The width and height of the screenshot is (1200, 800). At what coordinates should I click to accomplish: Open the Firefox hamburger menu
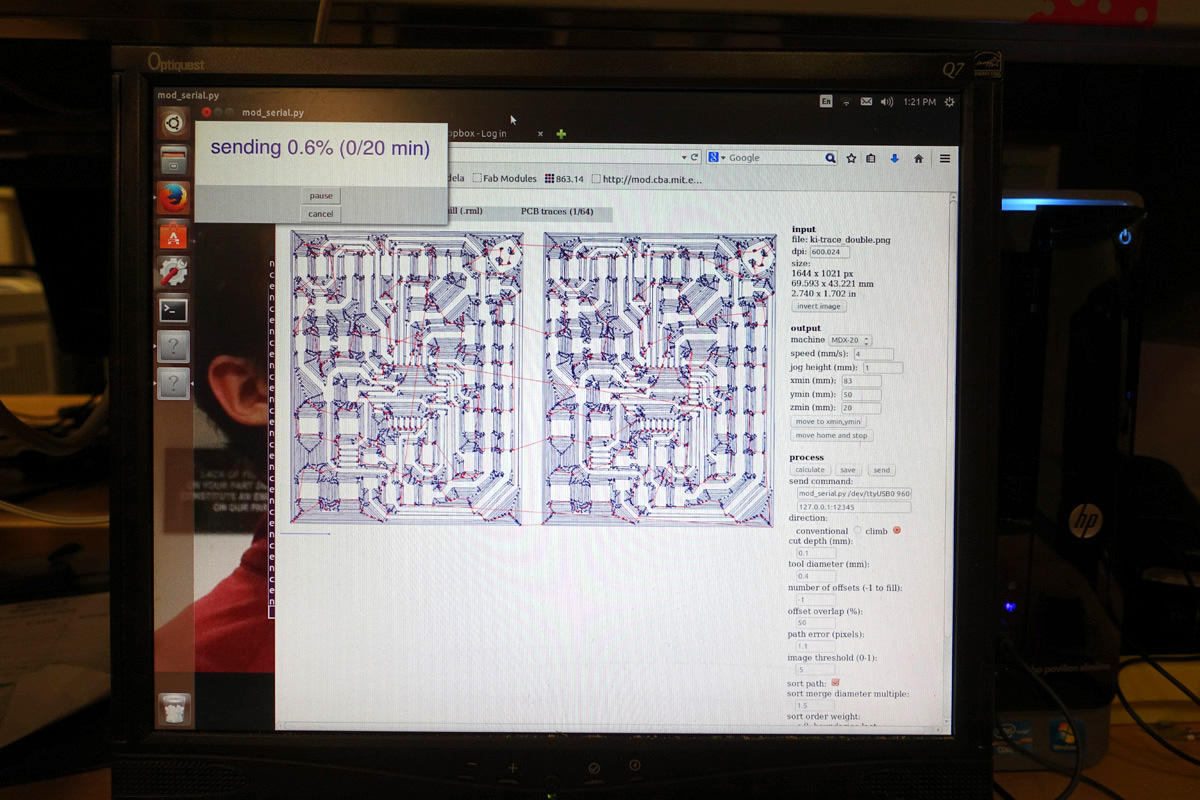(x=945, y=158)
